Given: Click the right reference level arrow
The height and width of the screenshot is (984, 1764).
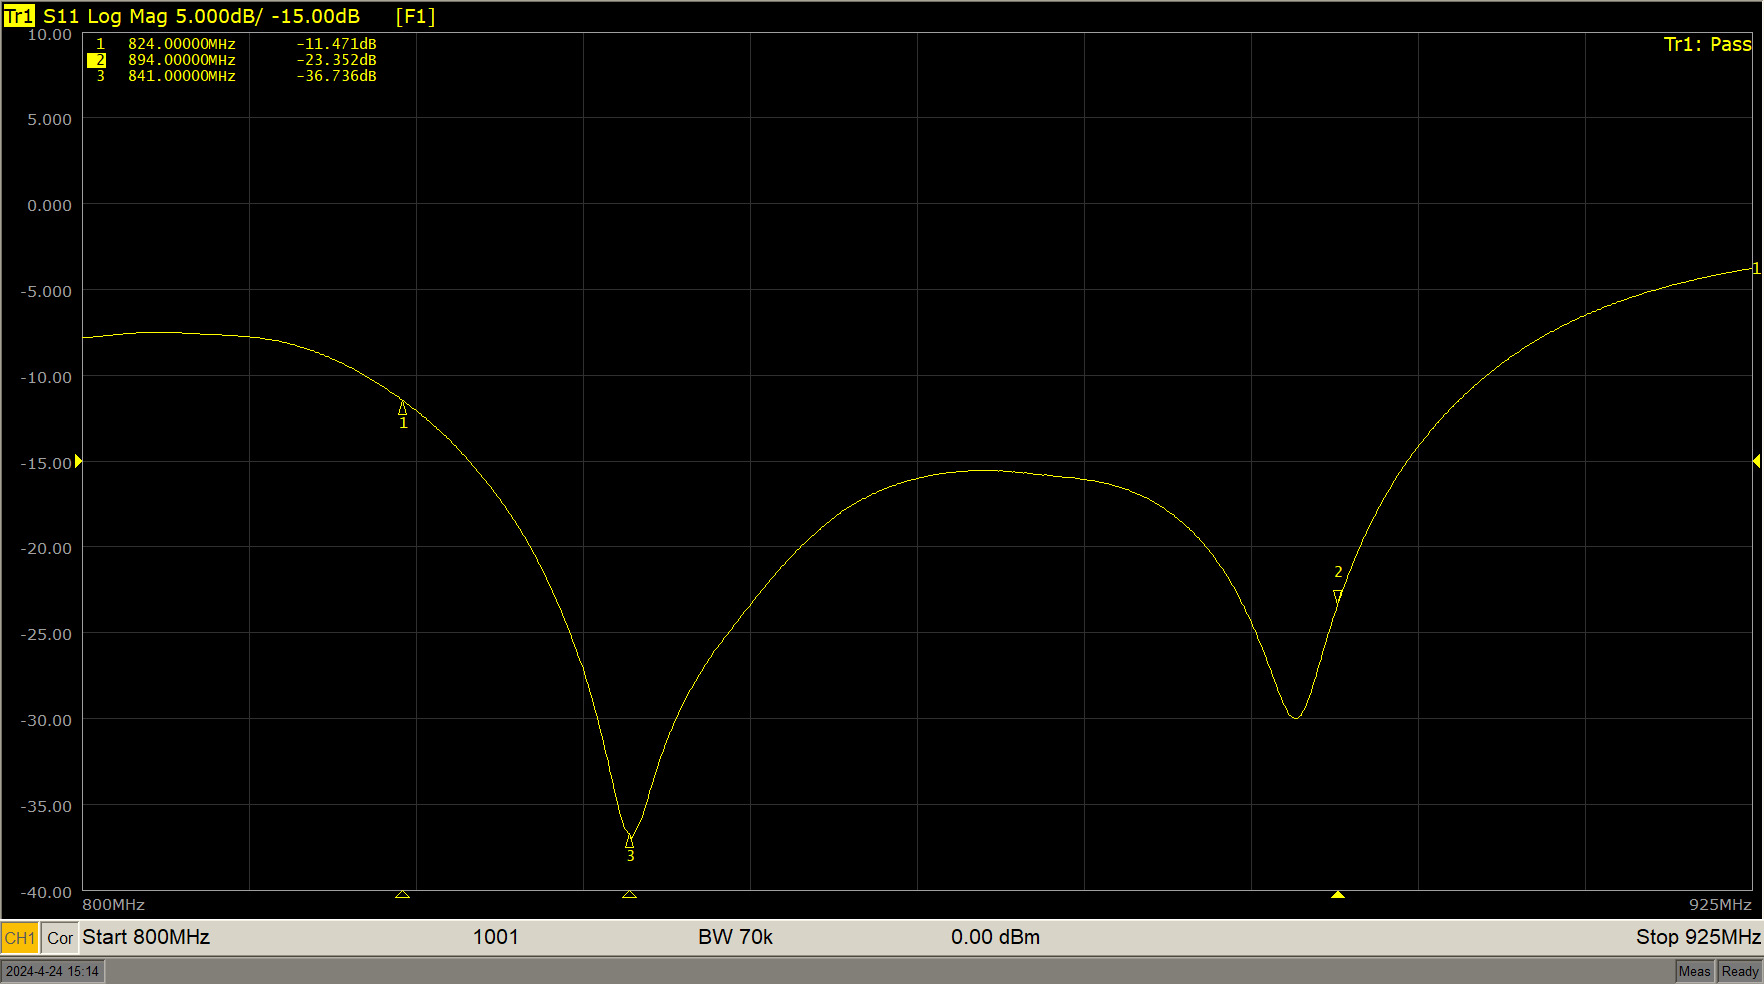Looking at the screenshot, I should point(1756,461).
